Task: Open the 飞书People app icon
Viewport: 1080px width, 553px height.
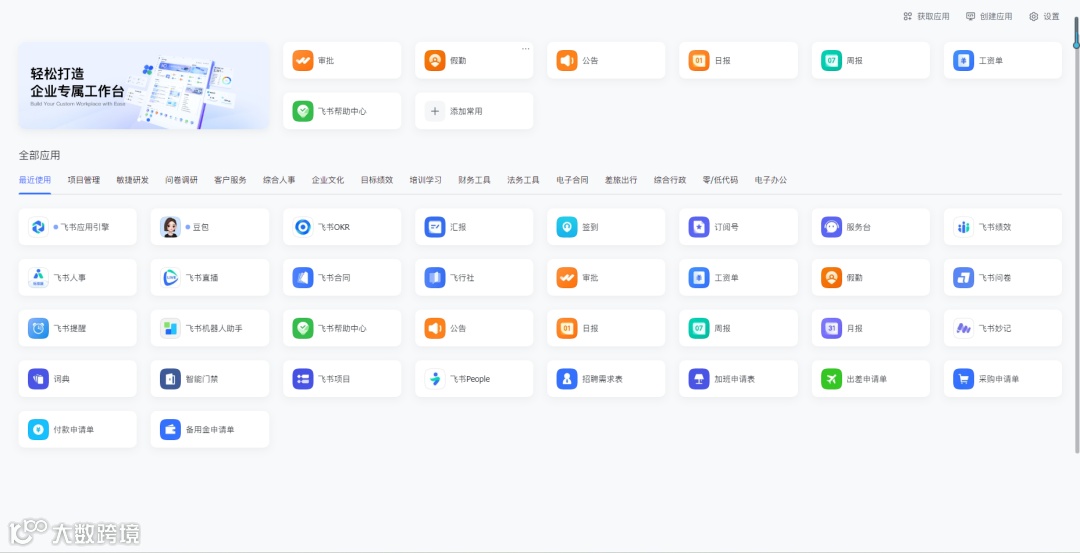Action: pos(435,379)
